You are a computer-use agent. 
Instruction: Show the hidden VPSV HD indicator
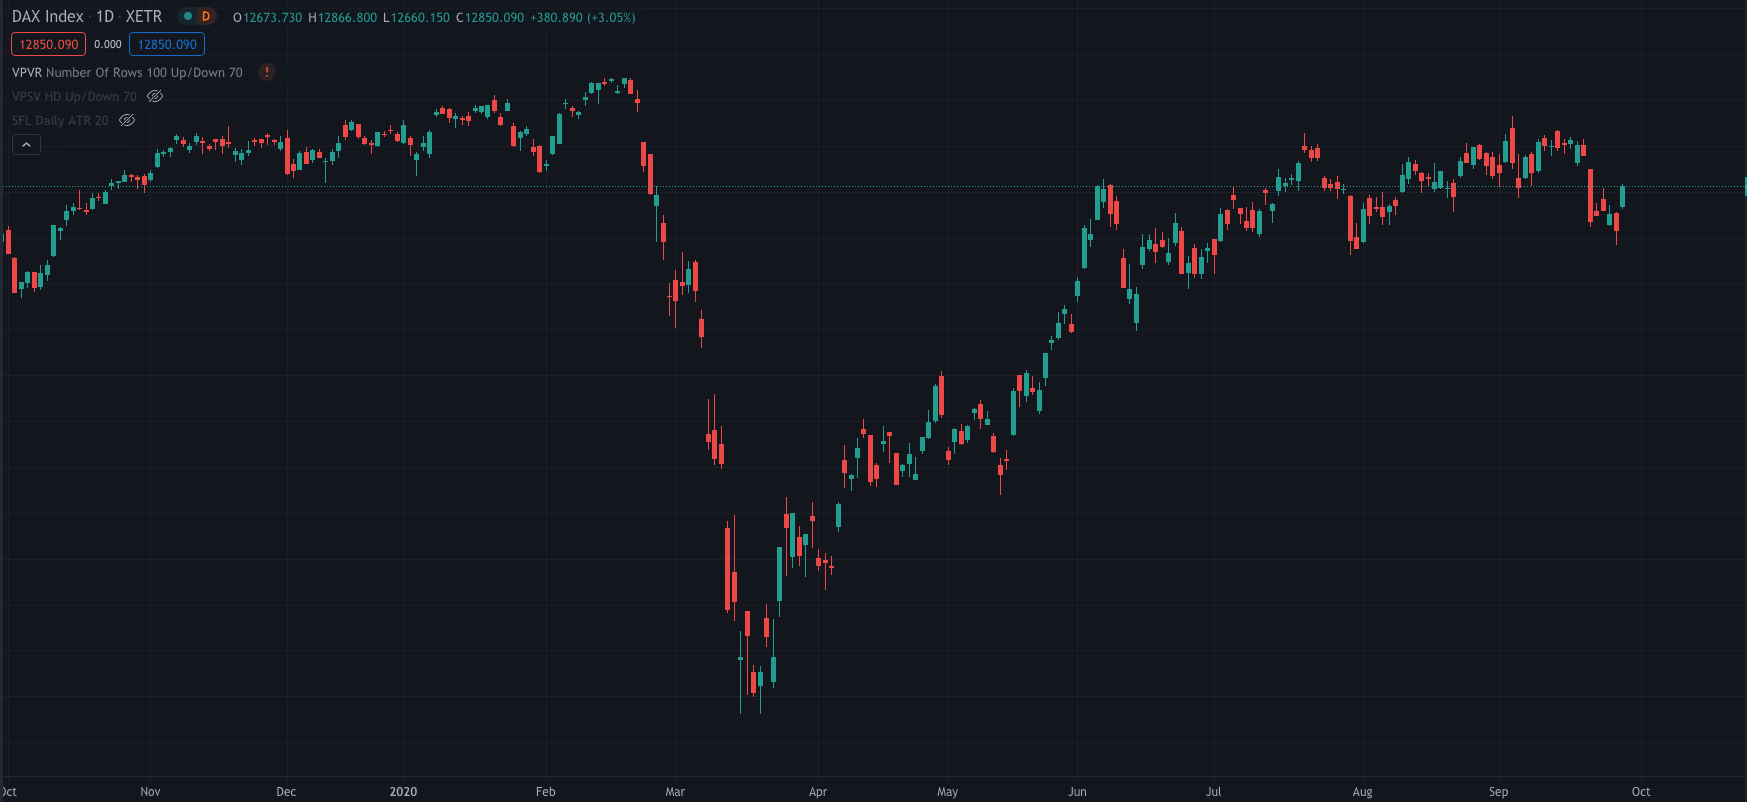tap(155, 96)
